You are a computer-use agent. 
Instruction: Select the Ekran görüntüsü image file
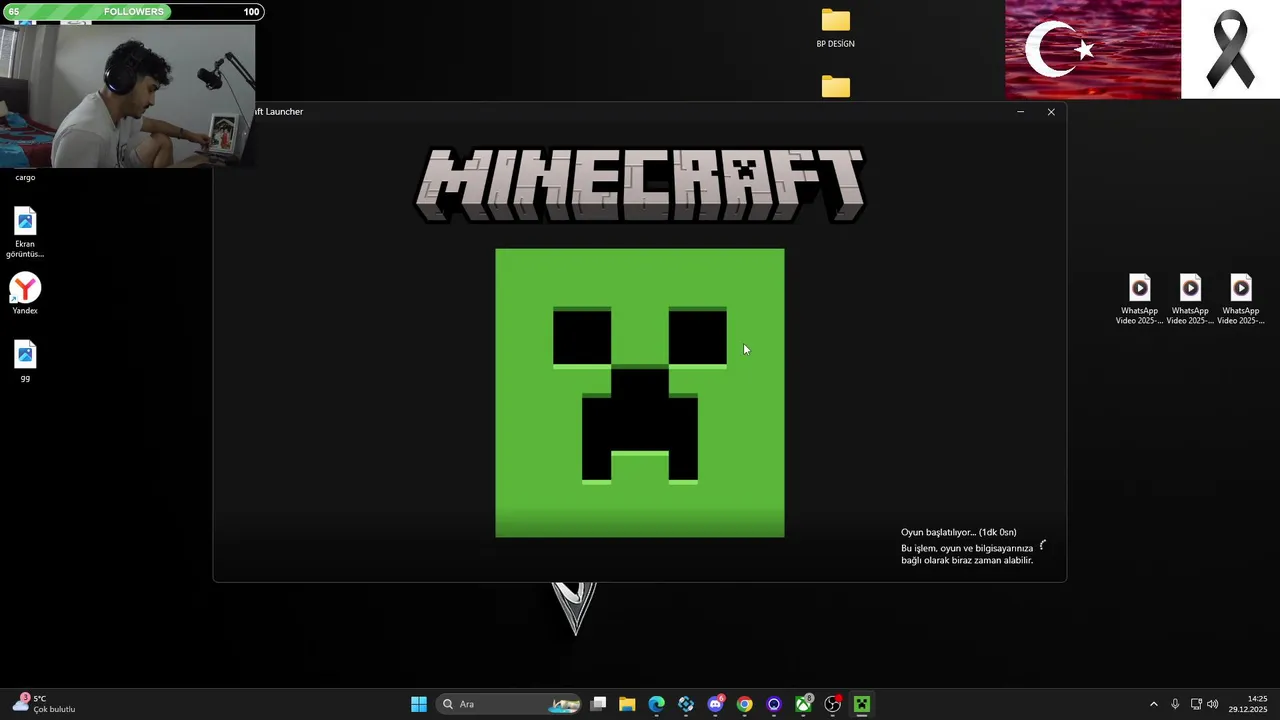pyautogui.click(x=25, y=233)
